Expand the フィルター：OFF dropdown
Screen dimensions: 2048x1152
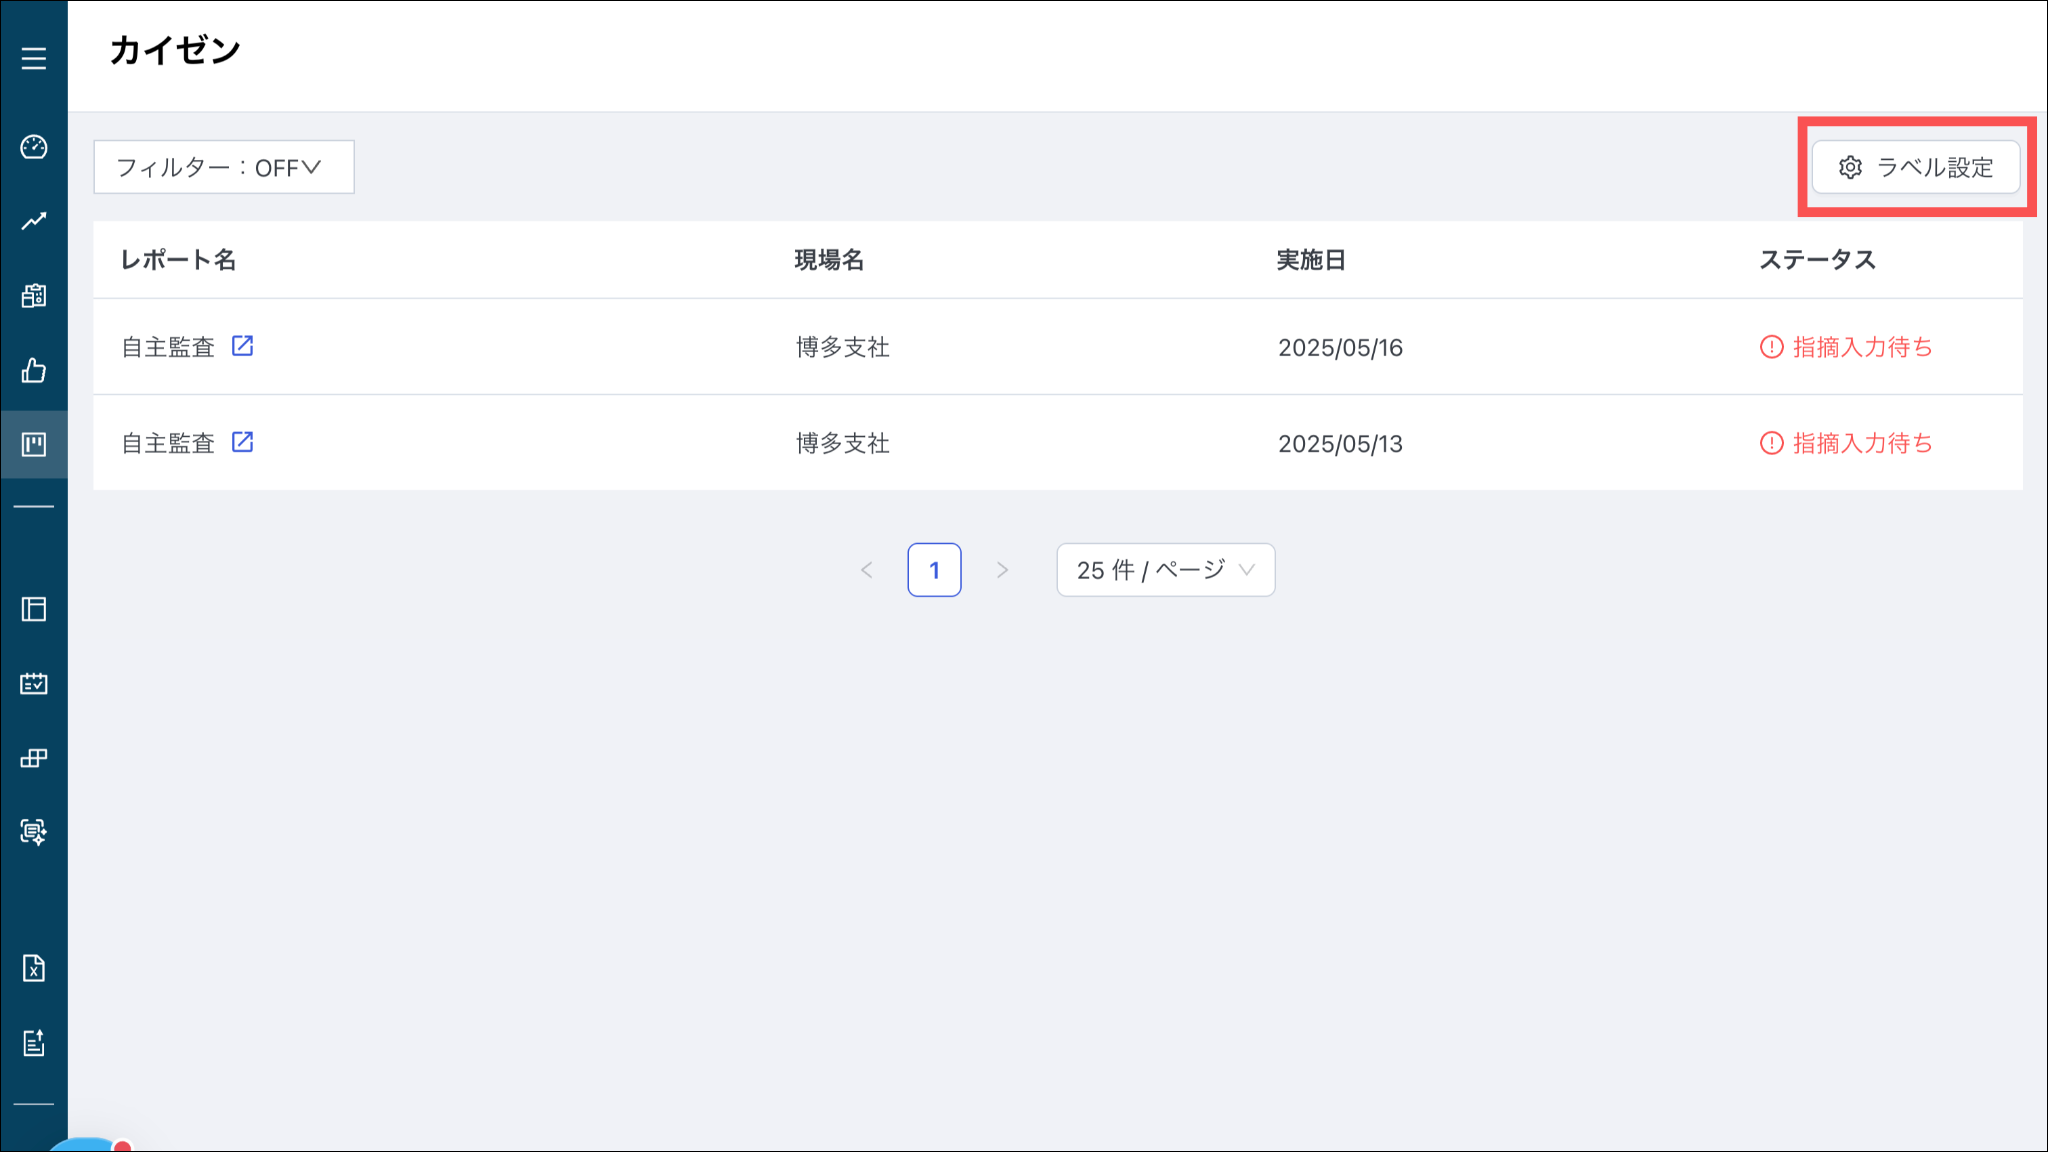click(223, 167)
